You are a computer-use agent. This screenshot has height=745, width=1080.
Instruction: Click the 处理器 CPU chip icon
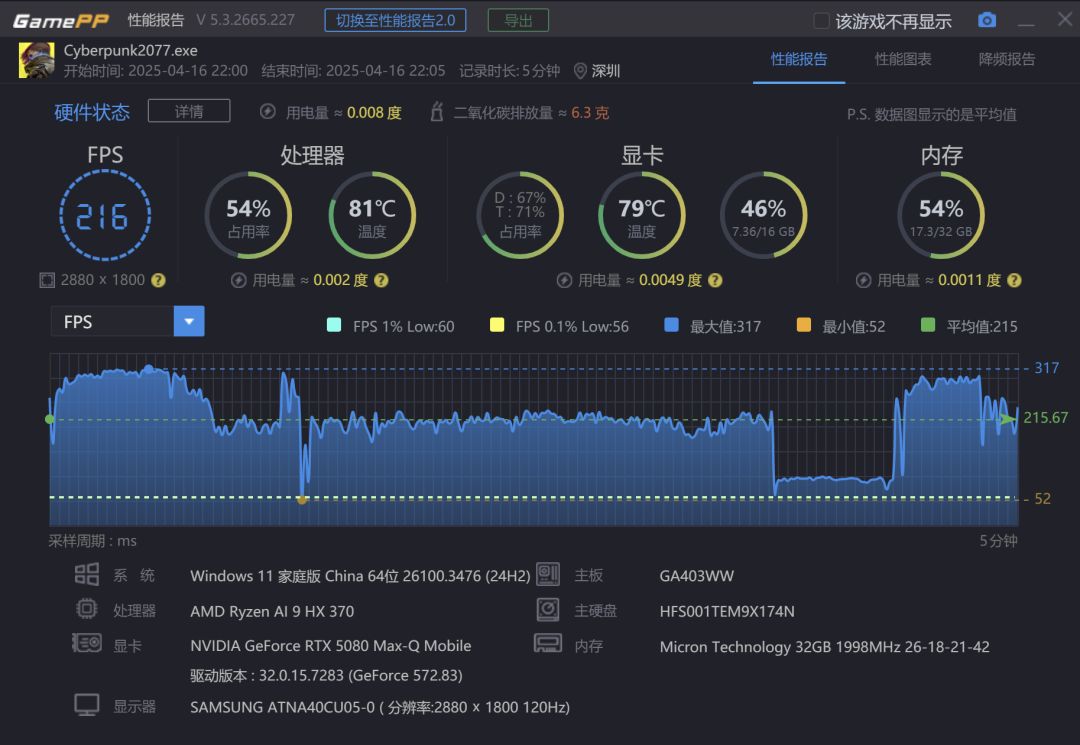87,609
